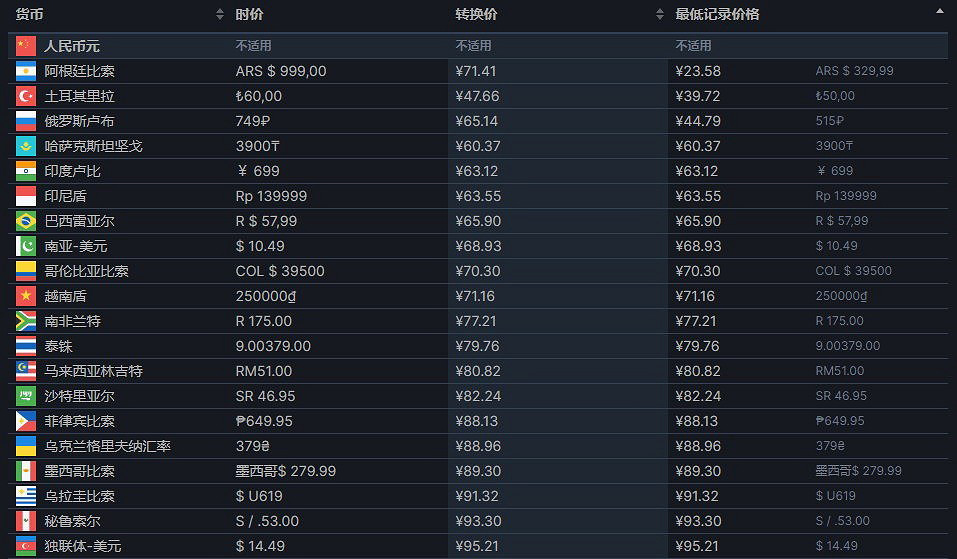Toggle sort arrows for 转换价 column
957x559 pixels.
(x=659, y=14)
